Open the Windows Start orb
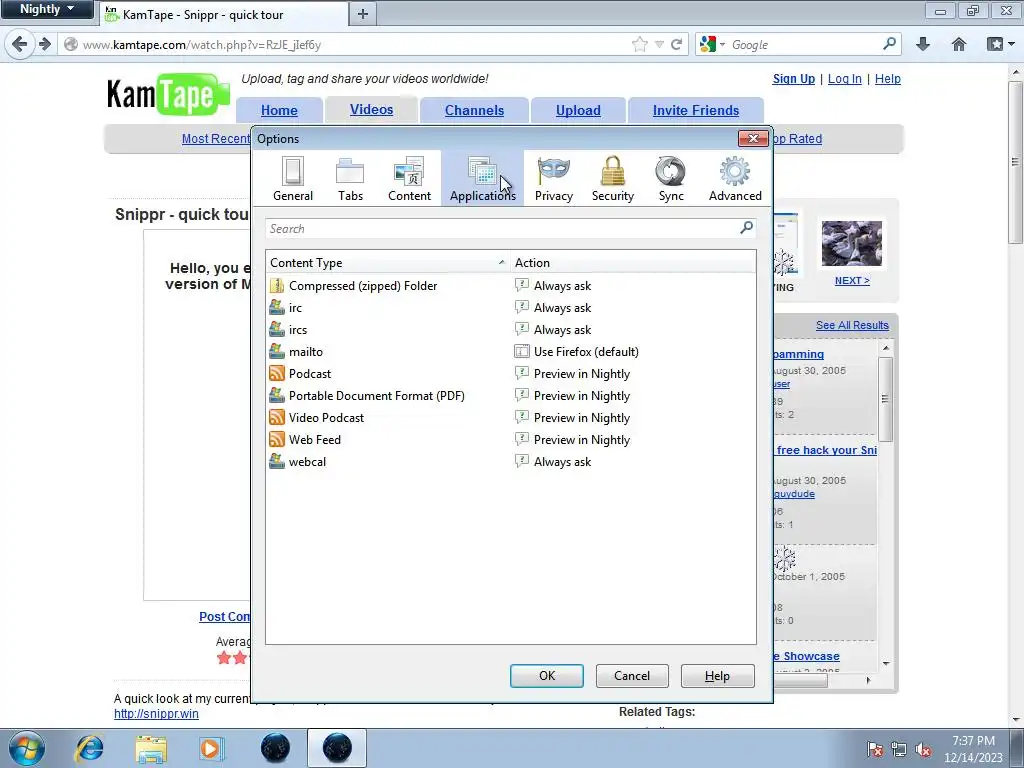Viewport: 1024px width, 768px height. coord(27,748)
